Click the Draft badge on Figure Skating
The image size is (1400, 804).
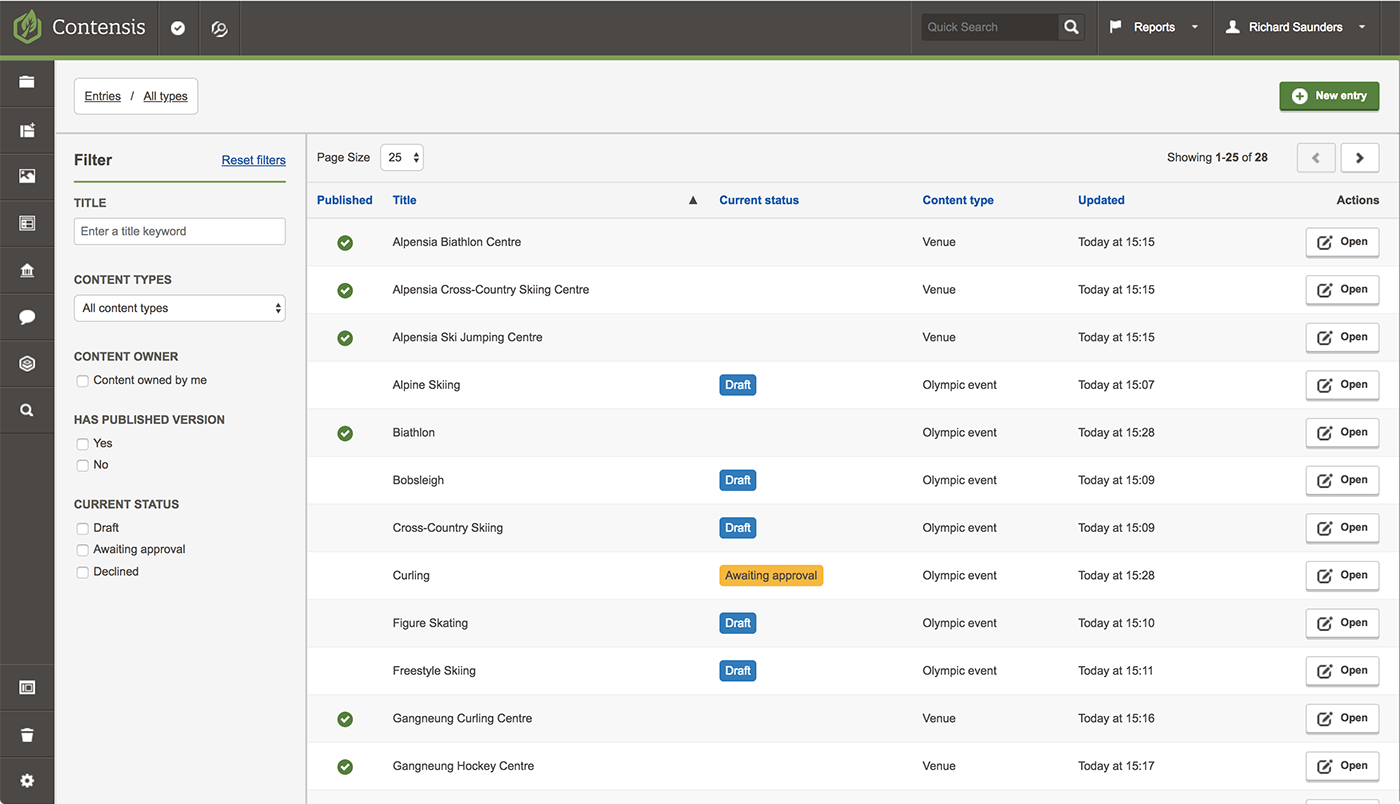pos(738,623)
